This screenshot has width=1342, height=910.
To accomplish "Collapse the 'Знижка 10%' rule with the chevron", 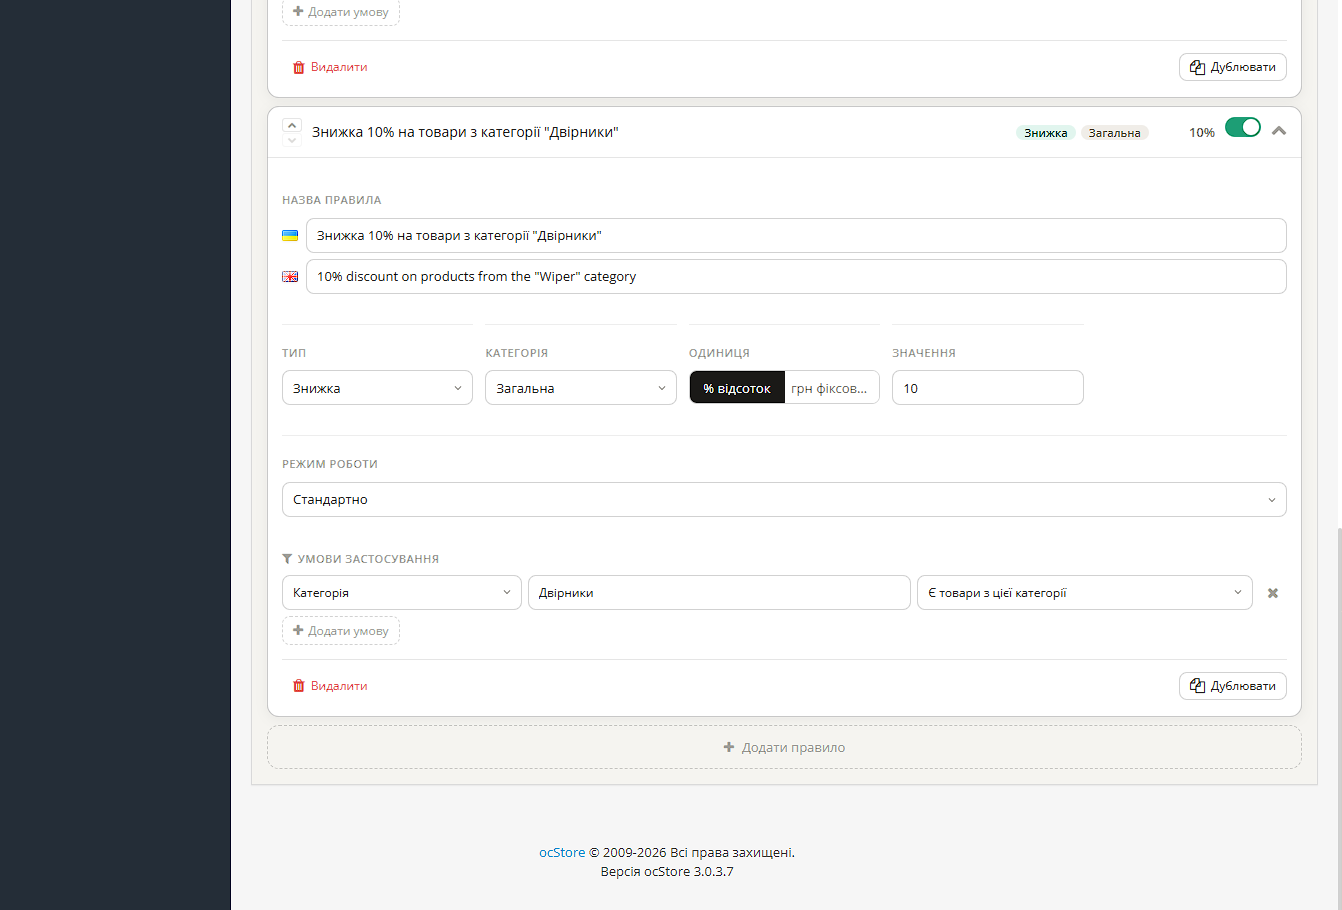I will [1279, 131].
